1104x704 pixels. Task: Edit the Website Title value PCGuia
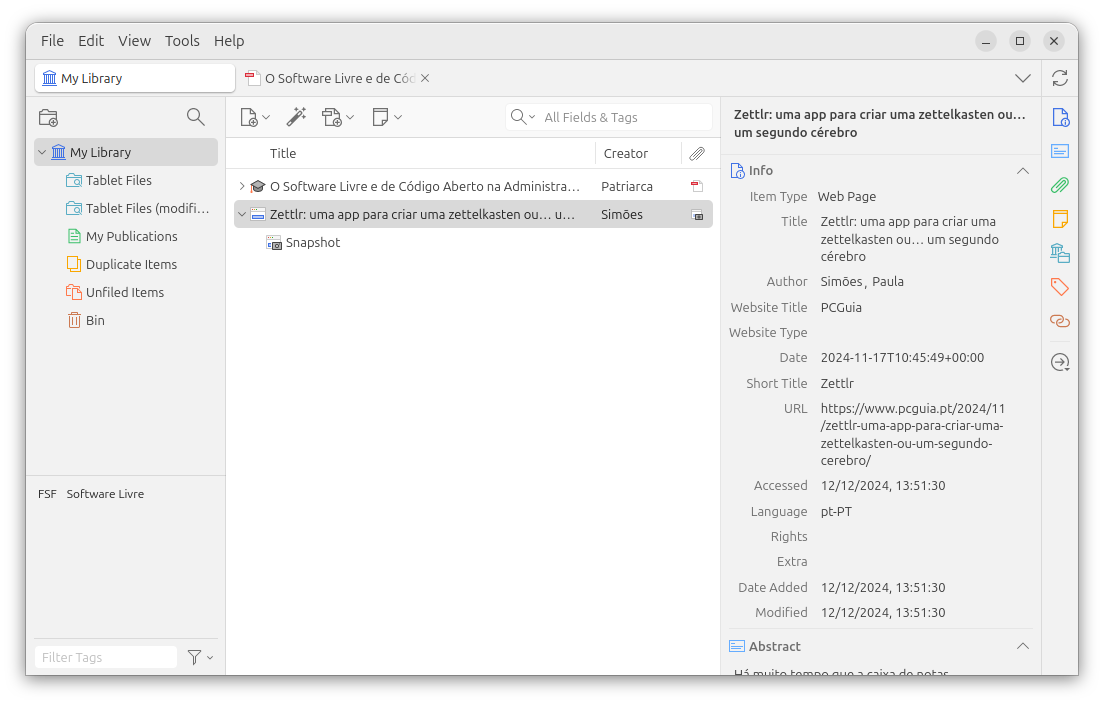click(841, 307)
